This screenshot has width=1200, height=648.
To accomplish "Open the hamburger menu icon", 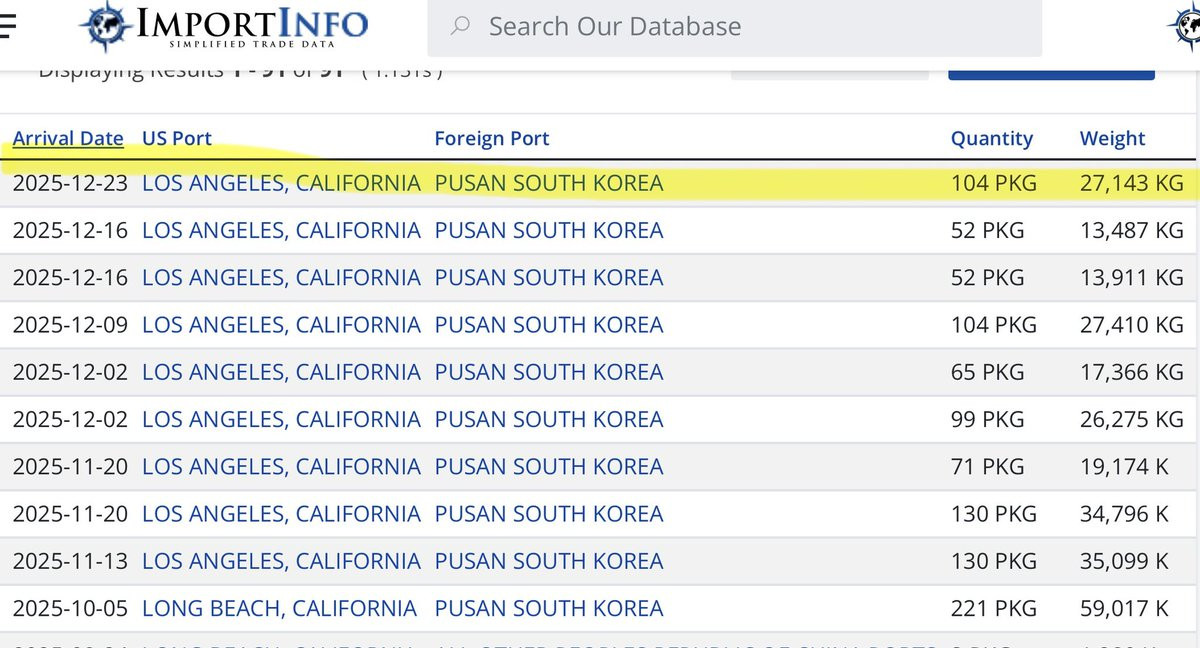I will [6, 25].
